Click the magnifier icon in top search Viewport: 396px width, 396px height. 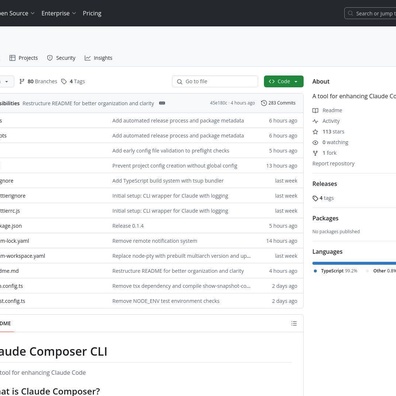coord(350,13)
